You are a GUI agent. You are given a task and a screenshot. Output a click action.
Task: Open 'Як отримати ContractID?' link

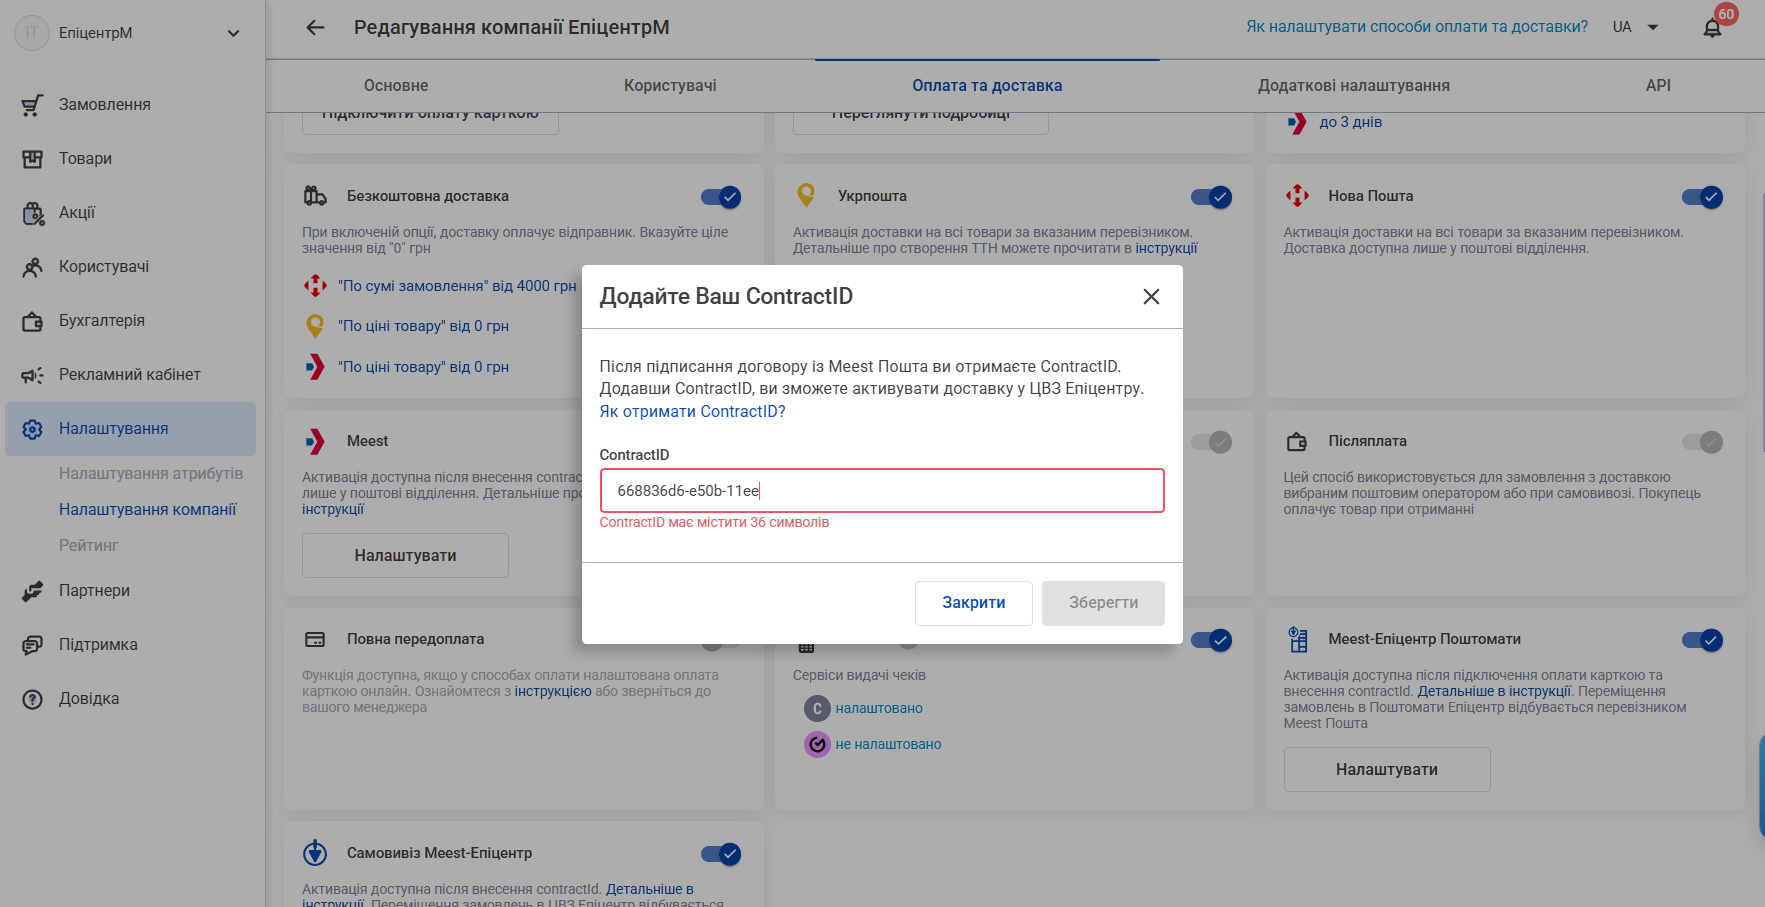(x=692, y=412)
